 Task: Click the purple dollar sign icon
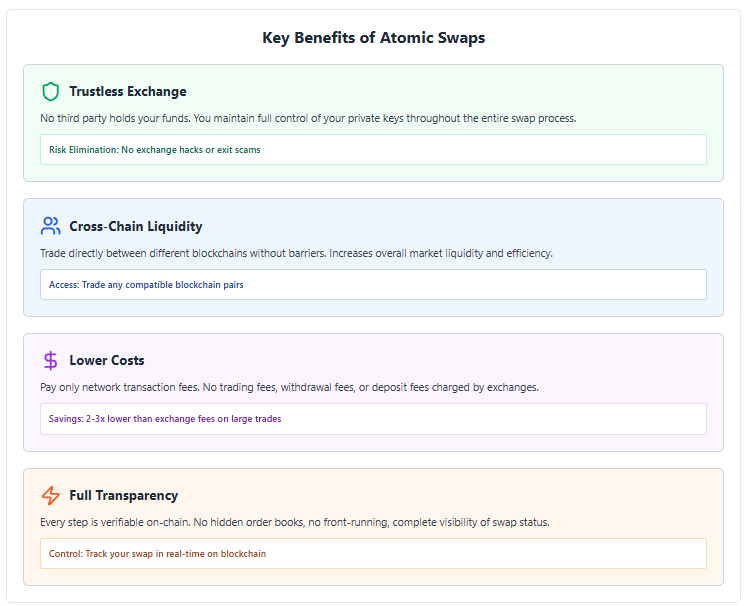click(50, 361)
